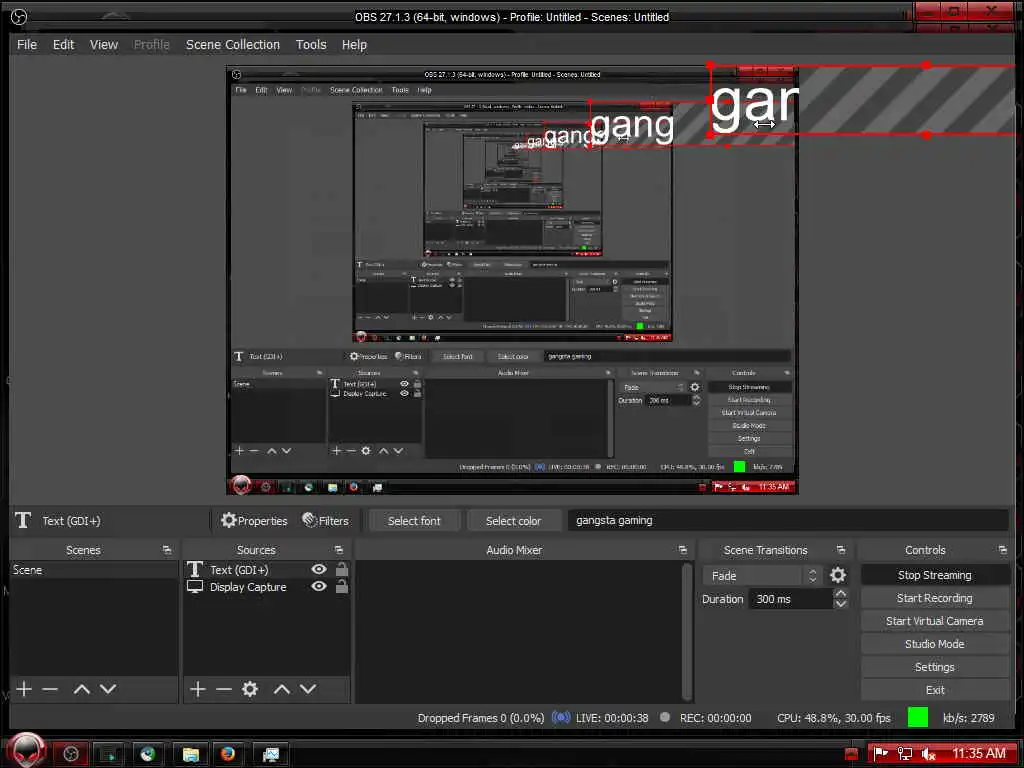Click the muted volume tray icon
Viewport: 1024px width, 768px height.
point(928,754)
